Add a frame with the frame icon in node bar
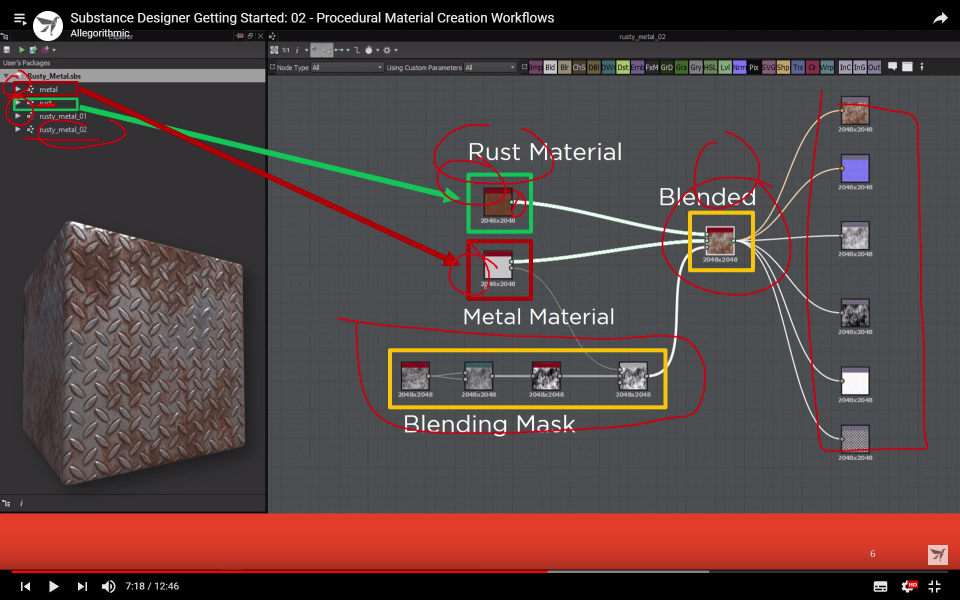The width and height of the screenshot is (960, 600). pyautogui.click(x=907, y=67)
